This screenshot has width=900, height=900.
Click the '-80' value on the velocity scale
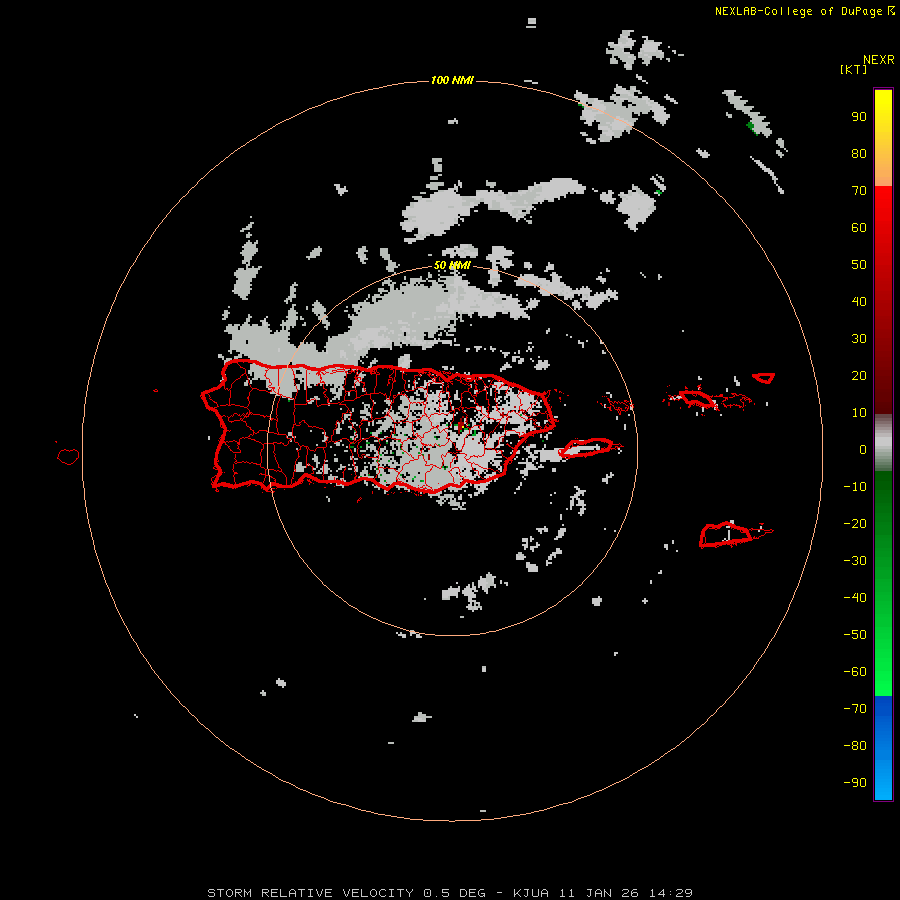[855, 746]
